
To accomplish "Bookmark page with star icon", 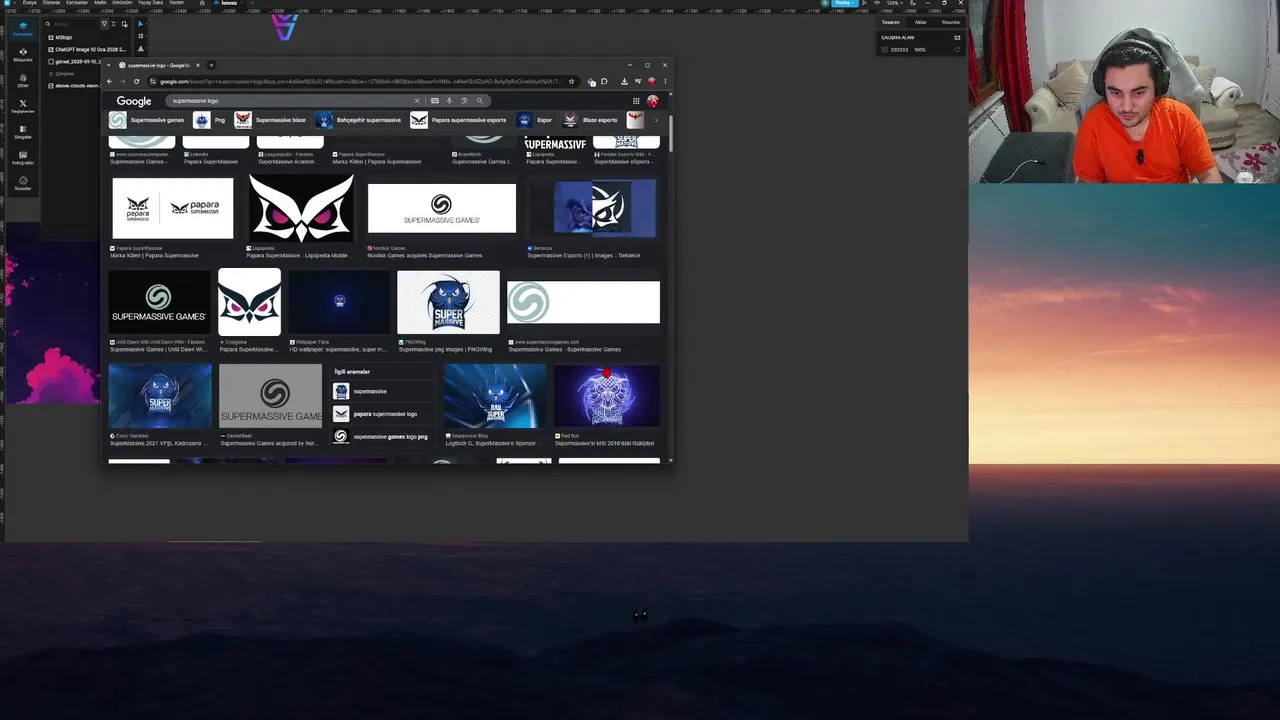I will (571, 81).
